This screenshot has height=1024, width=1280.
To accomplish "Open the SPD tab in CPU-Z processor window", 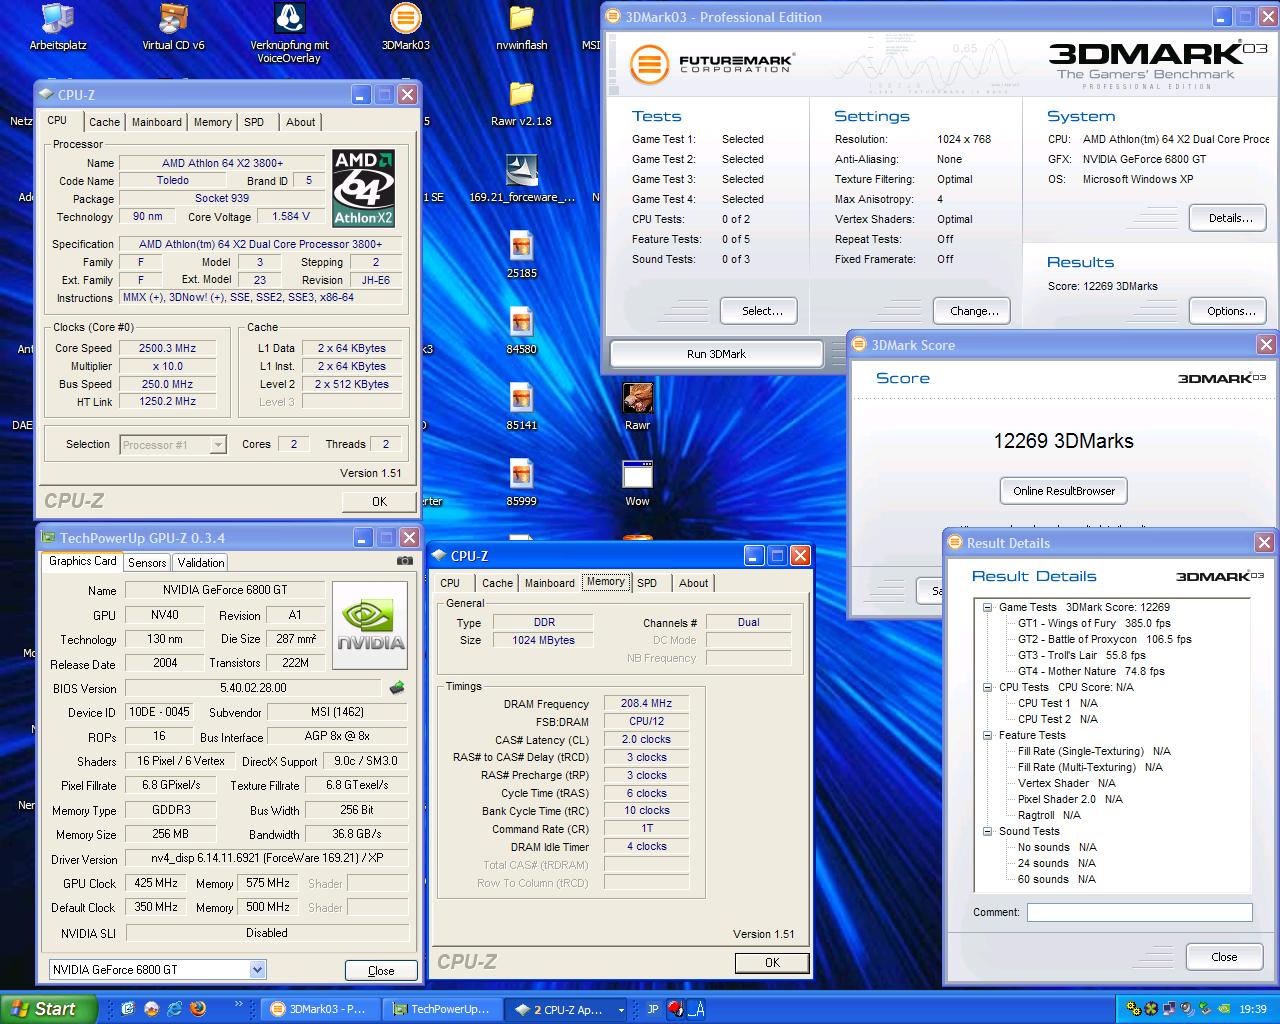I will click(x=254, y=122).
